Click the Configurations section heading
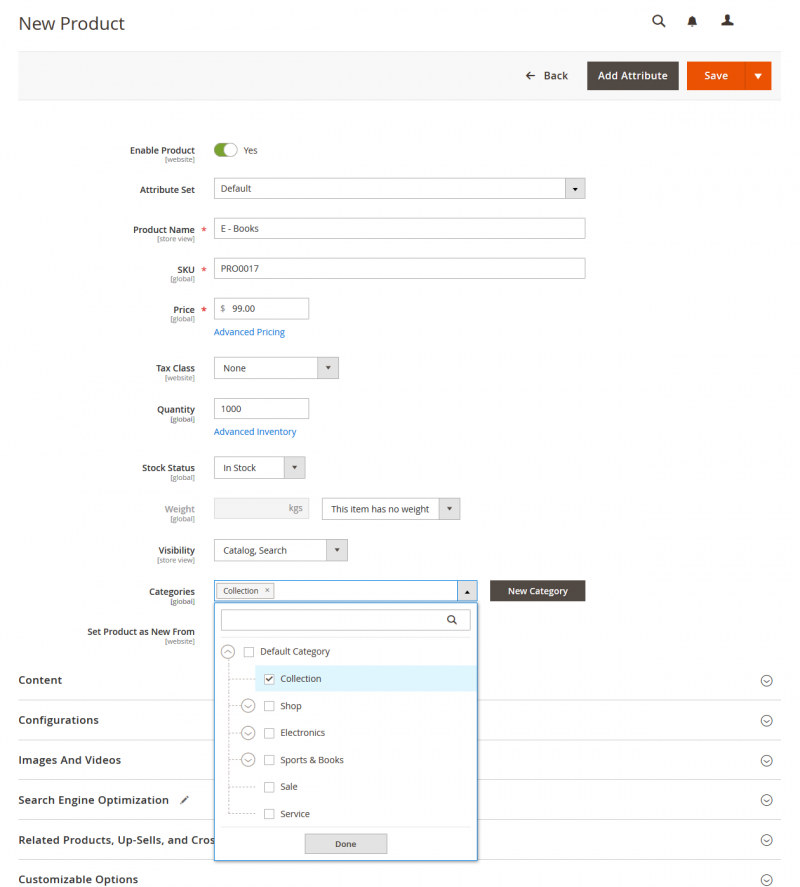This screenshot has height=887, width=800. [x=58, y=720]
